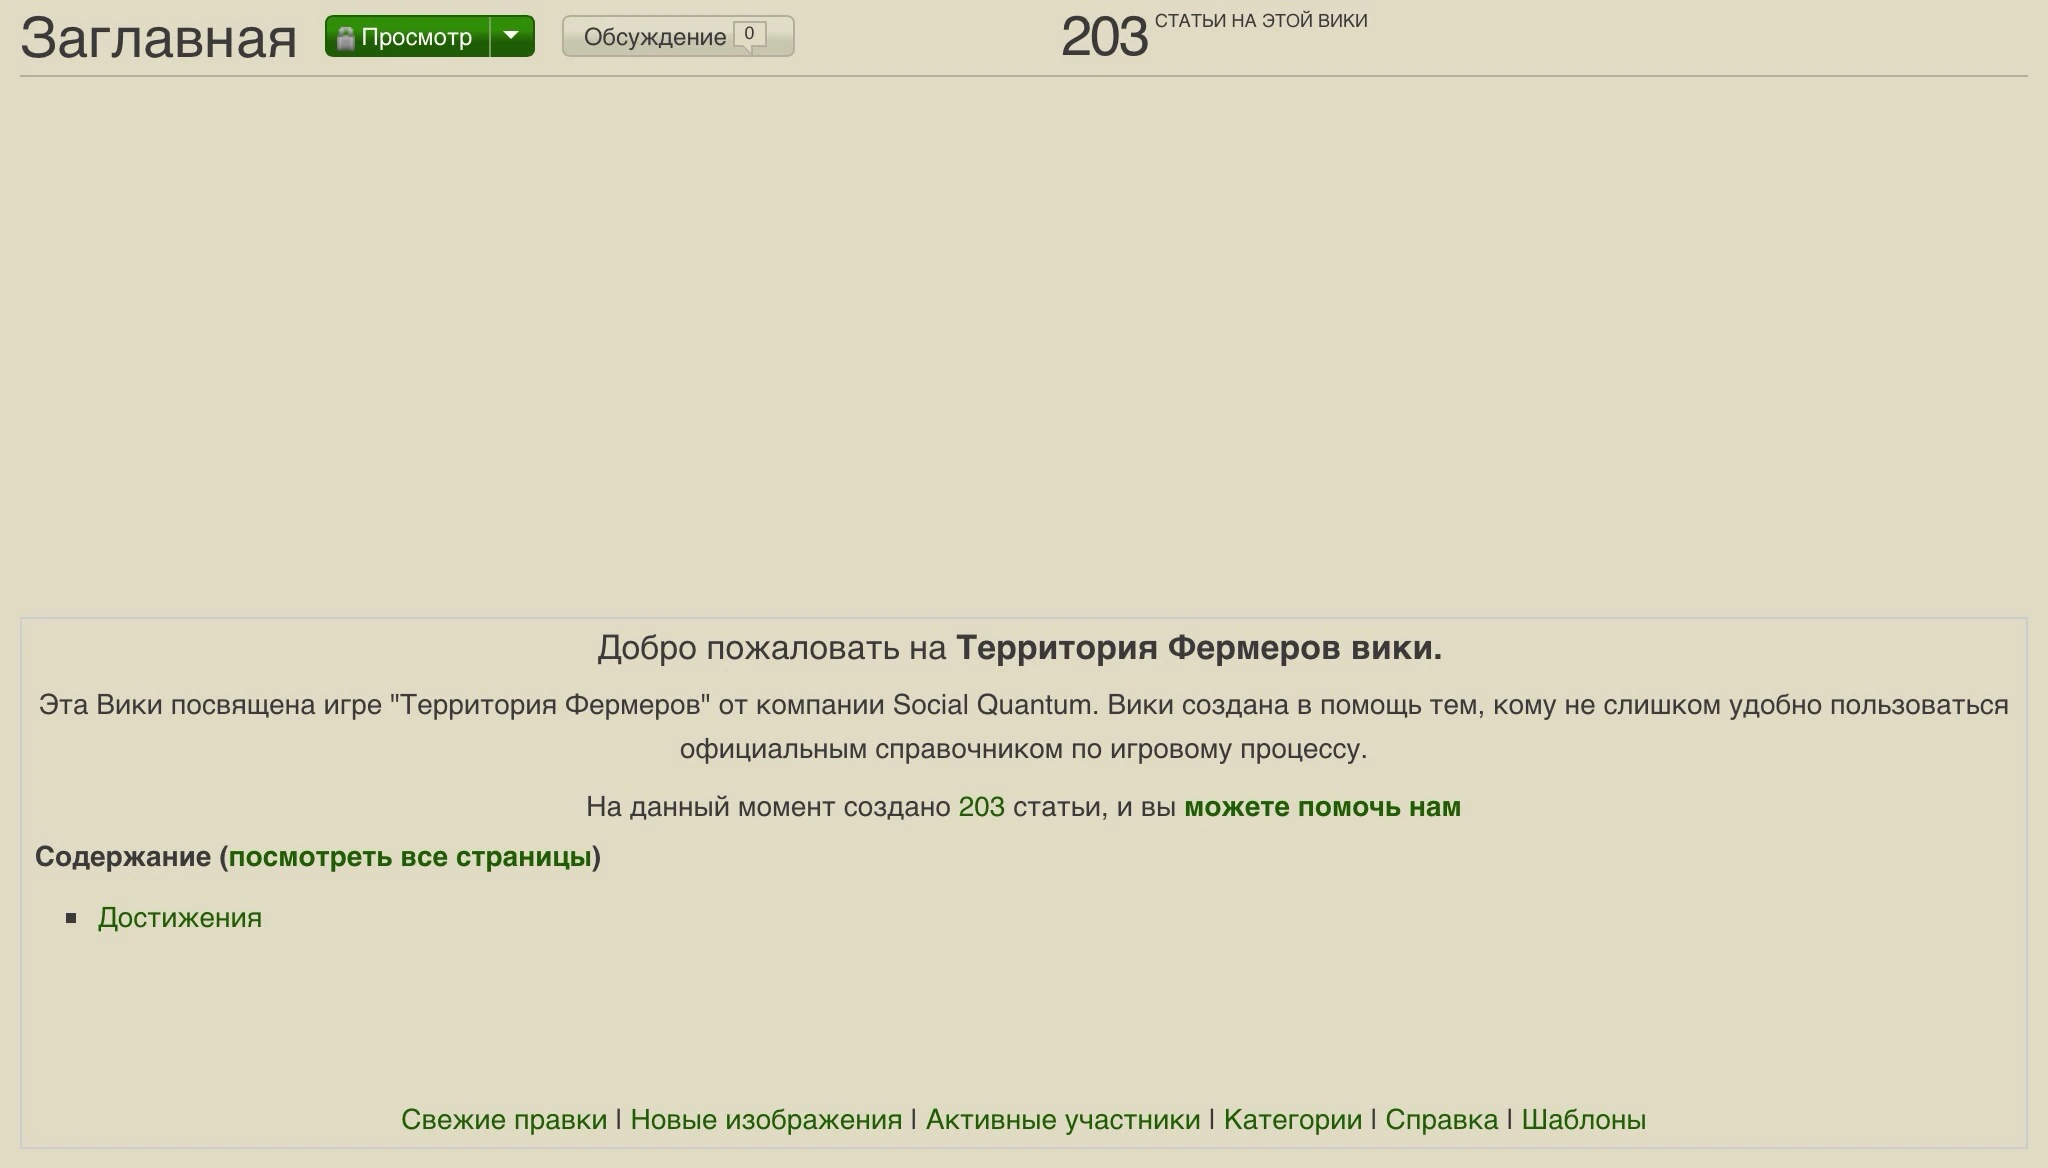Screen dimensions: 2048x1168
Task: Open 'посмотреть все страницы' link
Action: (x=410, y=857)
